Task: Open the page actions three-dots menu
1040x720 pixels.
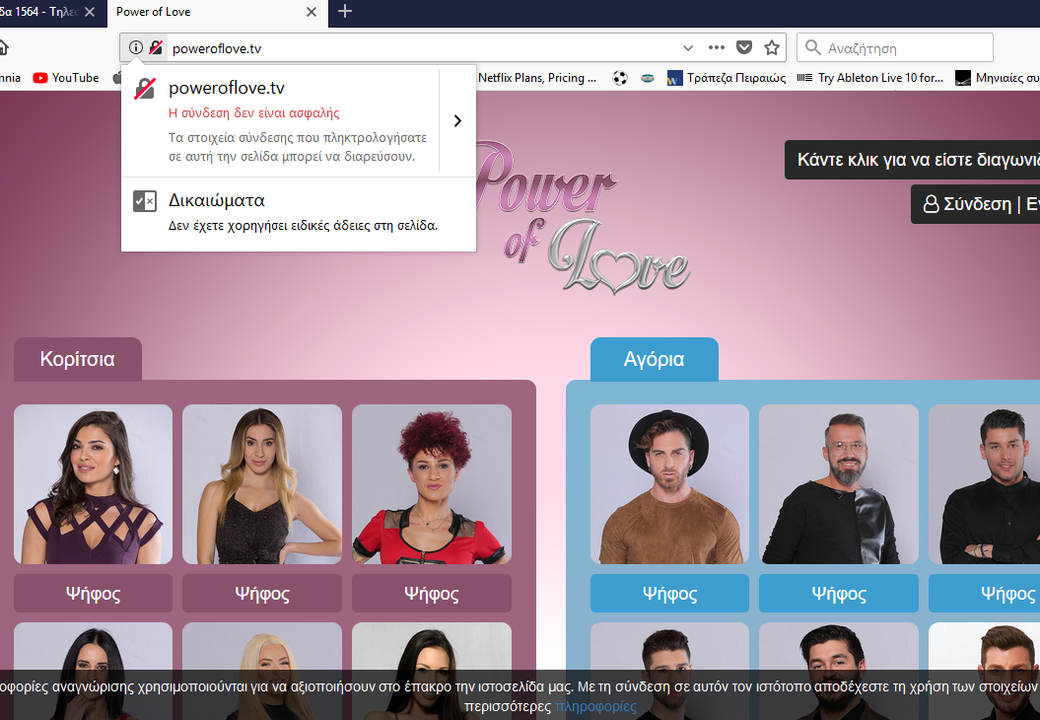Action: [x=716, y=48]
